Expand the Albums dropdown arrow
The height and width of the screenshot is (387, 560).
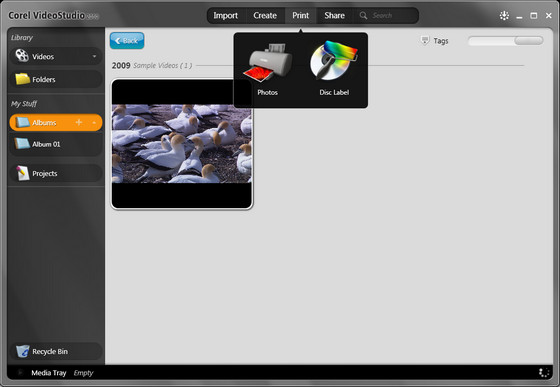(x=94, y=123)
